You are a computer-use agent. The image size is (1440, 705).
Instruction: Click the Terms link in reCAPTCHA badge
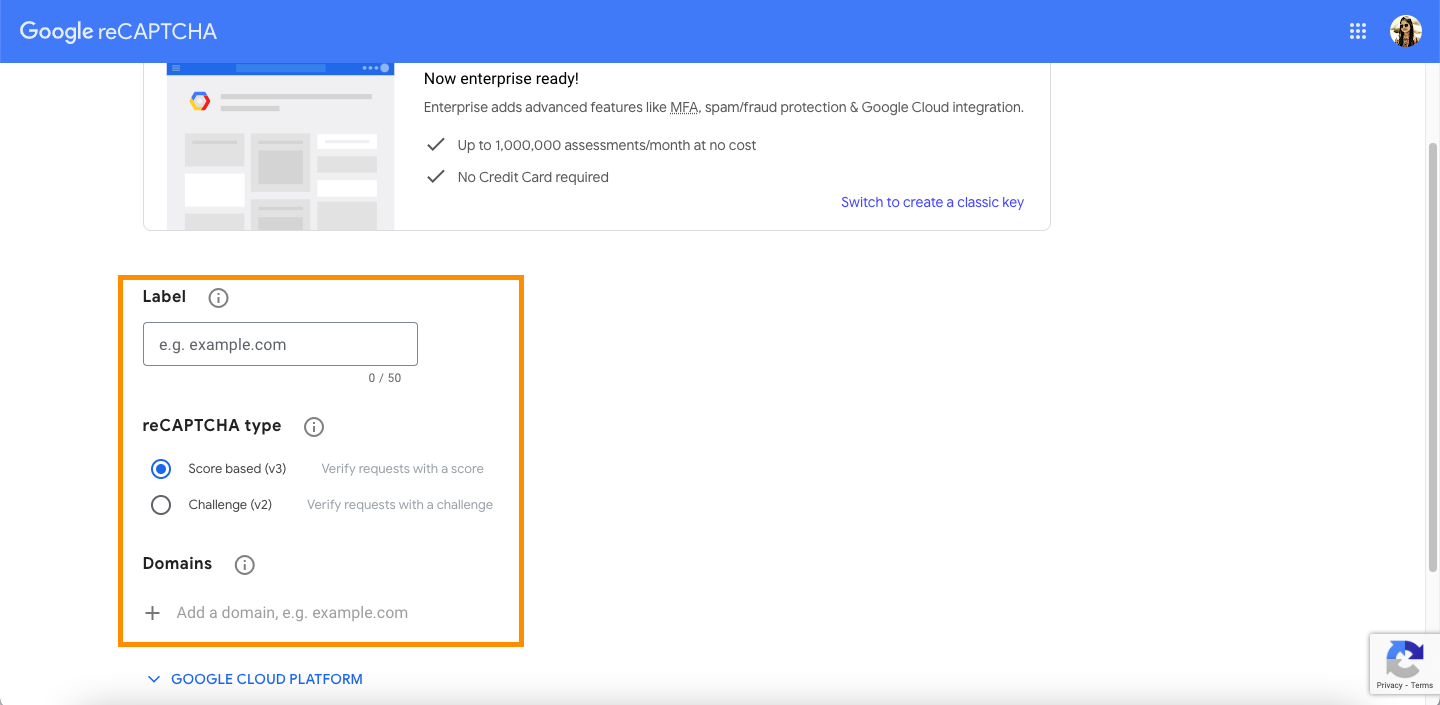click(x=1422, y=685)
